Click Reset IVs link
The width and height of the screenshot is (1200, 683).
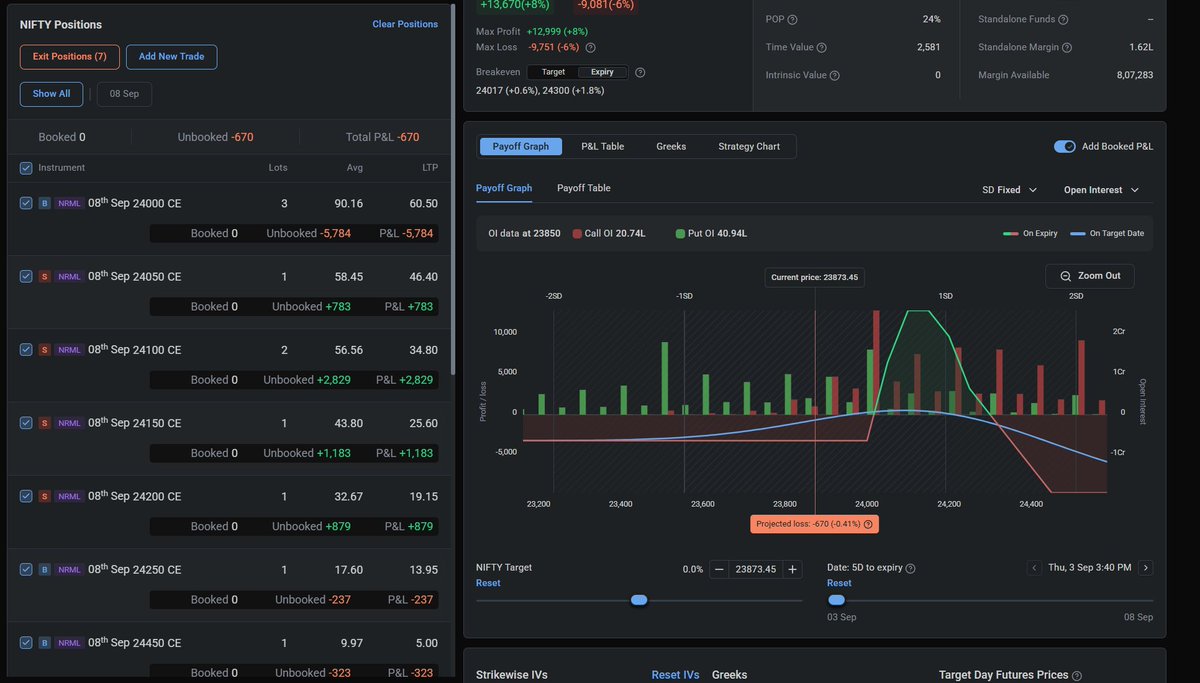click(675, 675)
